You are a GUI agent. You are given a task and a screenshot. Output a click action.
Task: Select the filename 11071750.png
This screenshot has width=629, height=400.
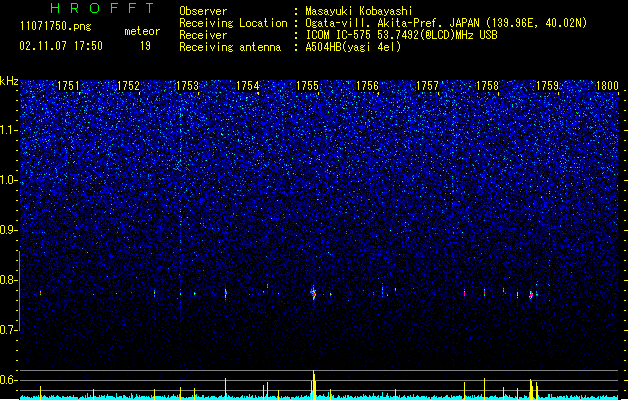click(x=55, y=26)
